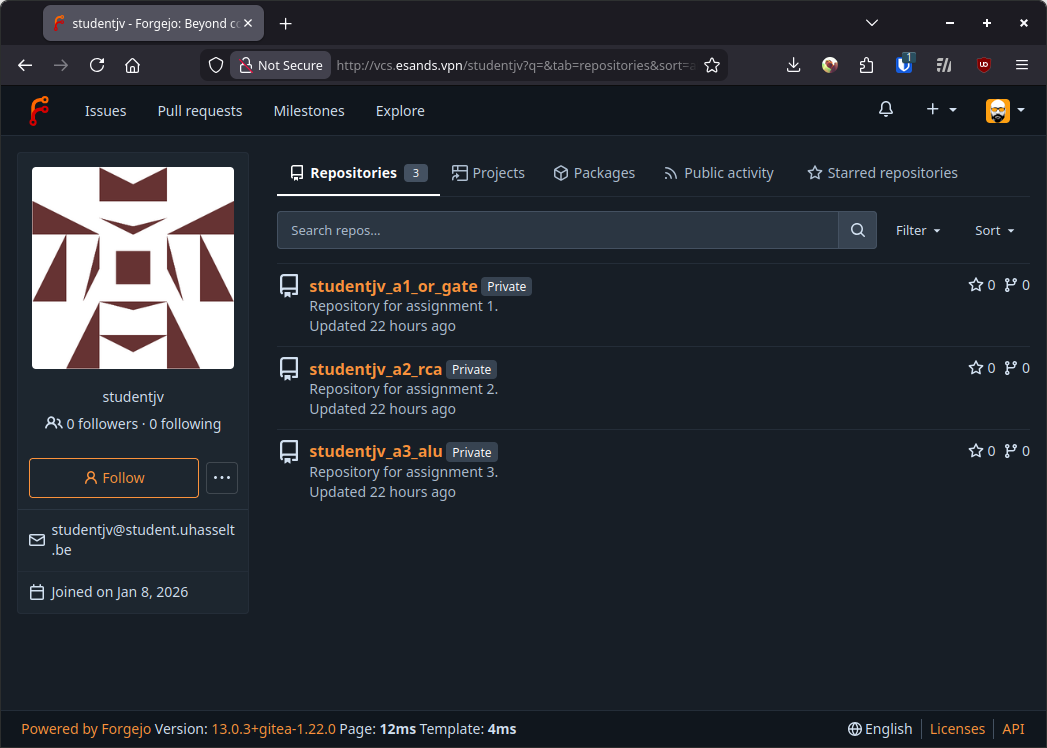The width and height of the screenshot is (1047, 748).
Task: Open Pull requests in navigation bar
Action: (200, 111)
